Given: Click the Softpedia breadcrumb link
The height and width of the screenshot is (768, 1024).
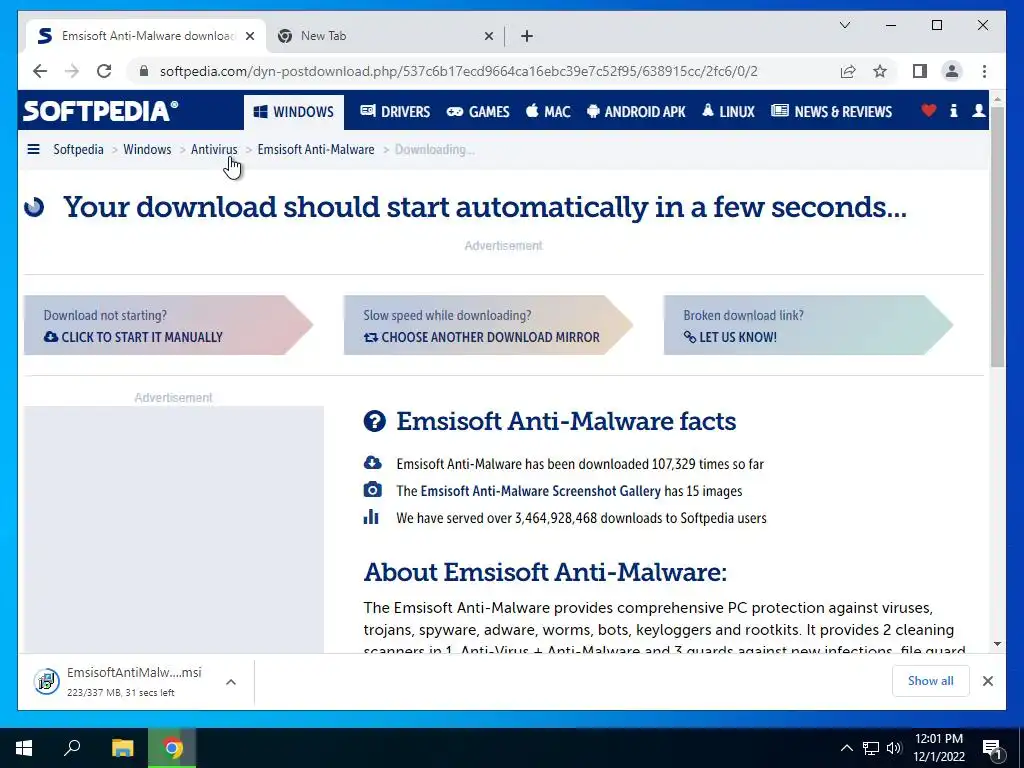Looking at the screenshot, I should point(78,150).
